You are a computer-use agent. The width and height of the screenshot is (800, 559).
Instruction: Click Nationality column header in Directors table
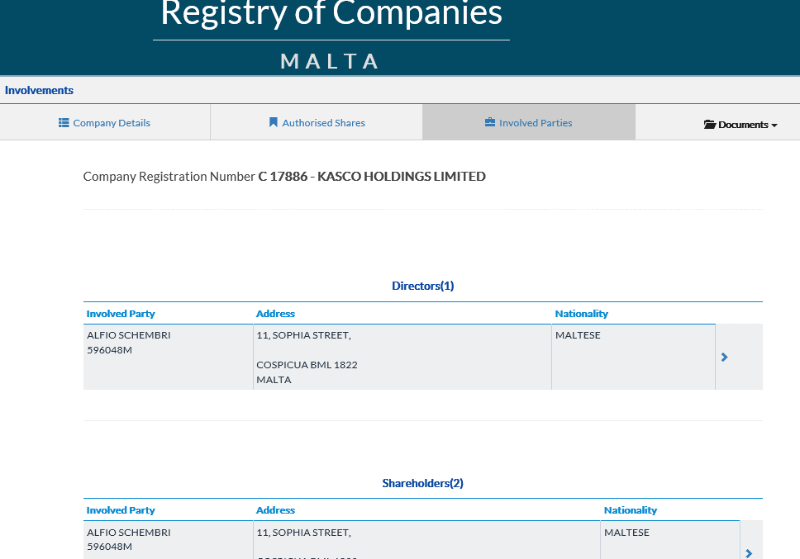[582, 314]
